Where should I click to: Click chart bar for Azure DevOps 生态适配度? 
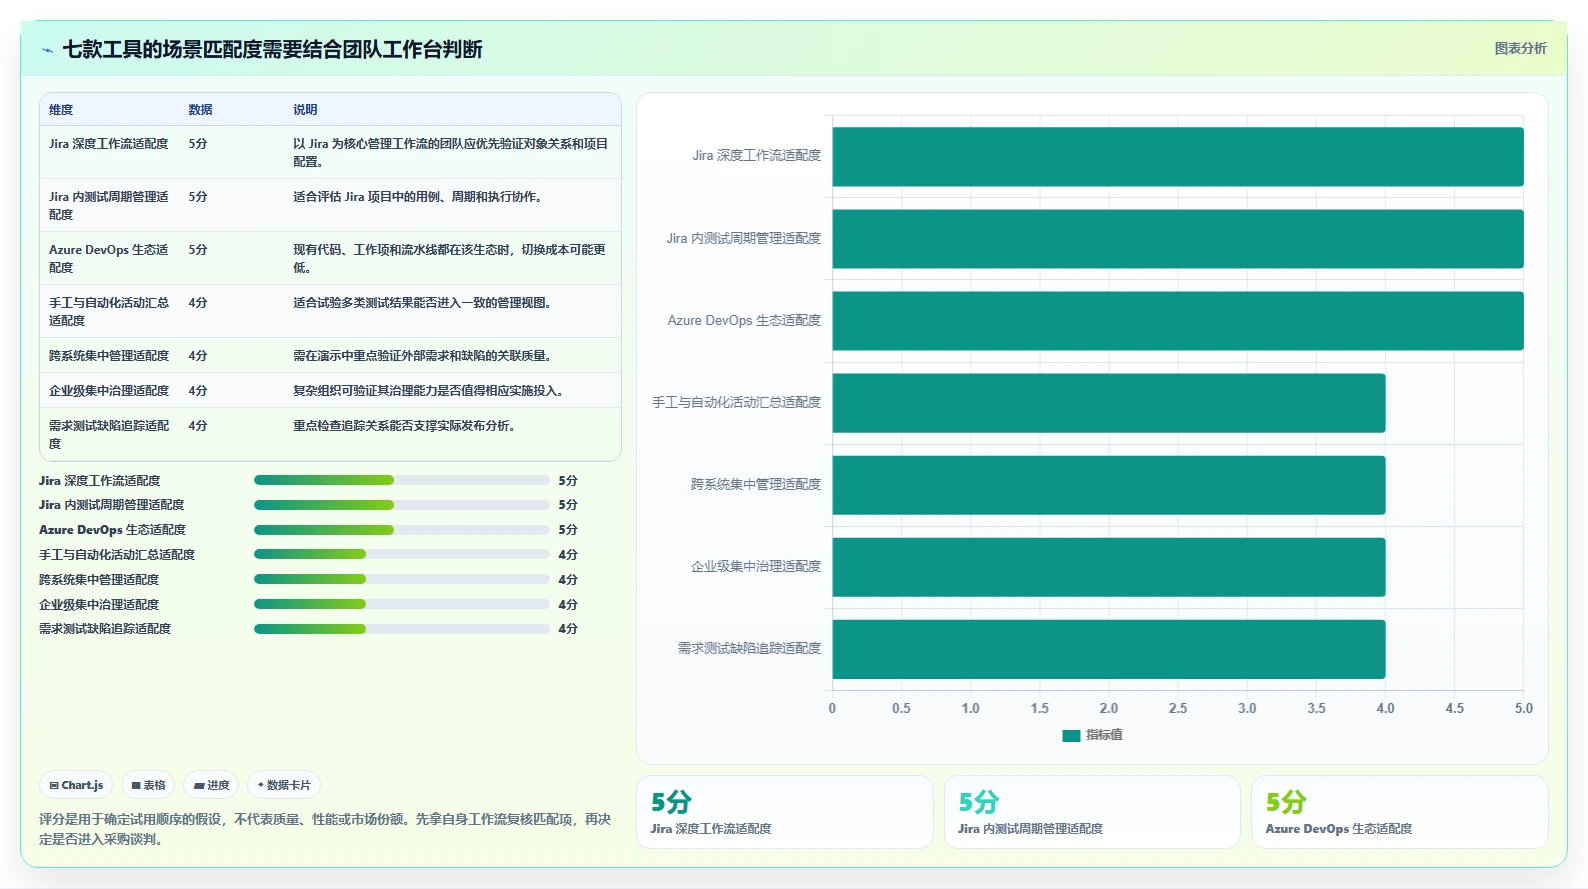[1178, 321]
